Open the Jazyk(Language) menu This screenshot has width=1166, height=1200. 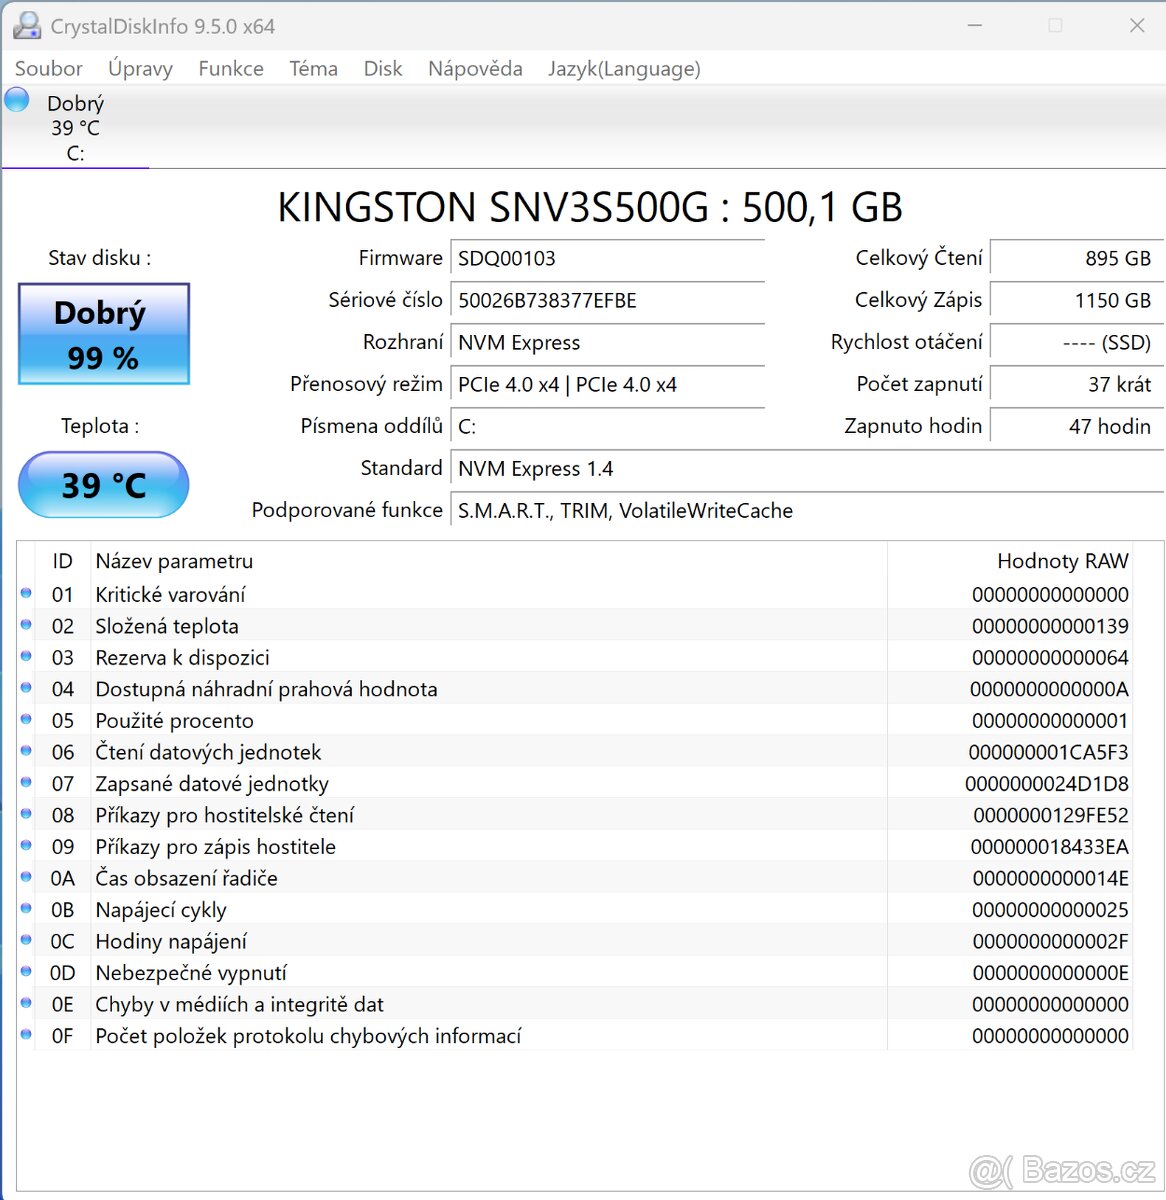624,69
